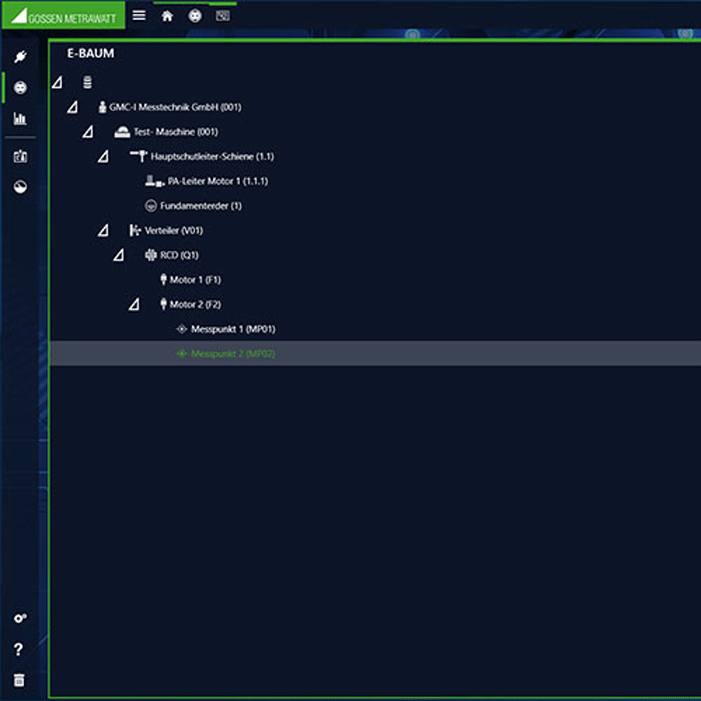Collapse the Hauptschutleiter-Schiene (1.1) branch
Viewport: 701px width, 701px height.
103,157
